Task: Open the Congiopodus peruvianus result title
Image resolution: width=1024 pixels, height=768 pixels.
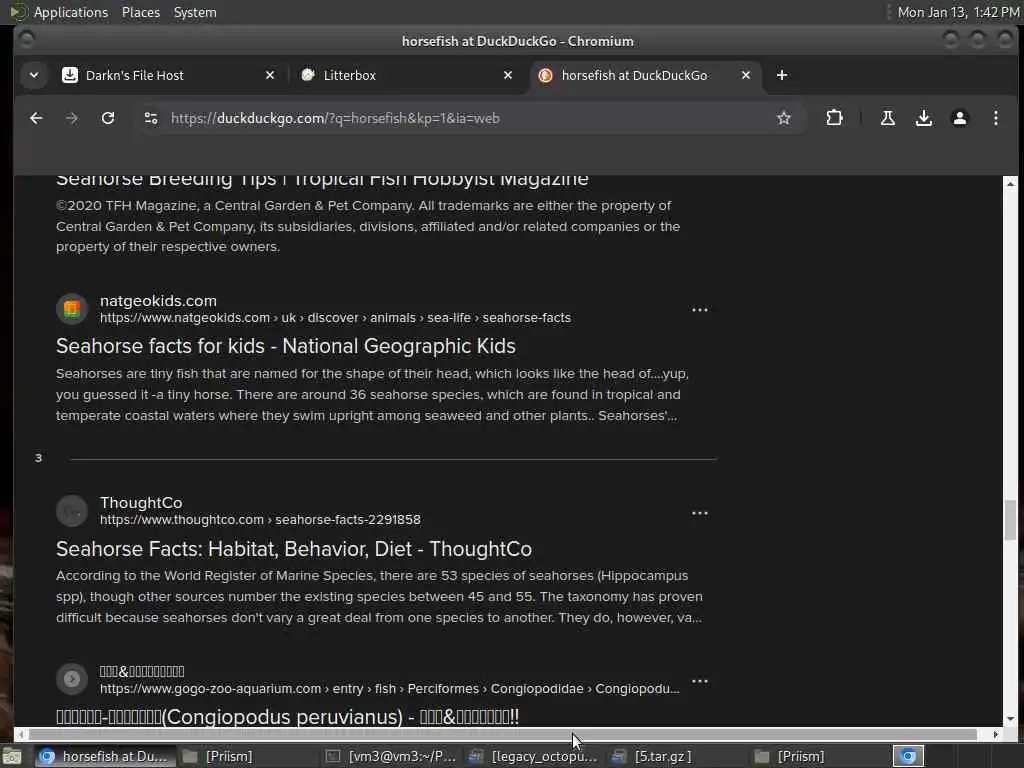Action: click(287, 716)
